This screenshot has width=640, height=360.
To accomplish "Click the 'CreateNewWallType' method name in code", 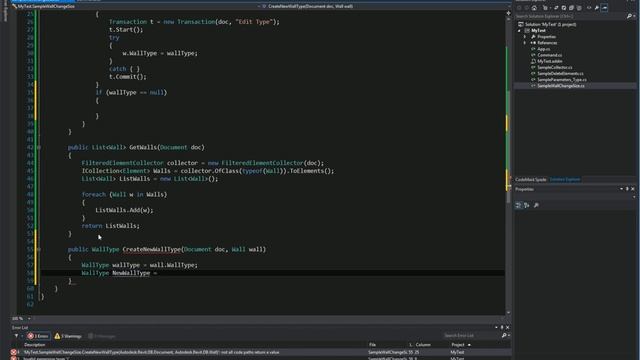I will pyautogui.click(x=151, y=249).
